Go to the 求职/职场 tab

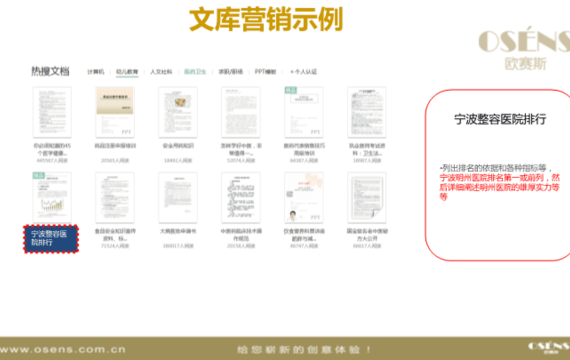click(230, 72)
